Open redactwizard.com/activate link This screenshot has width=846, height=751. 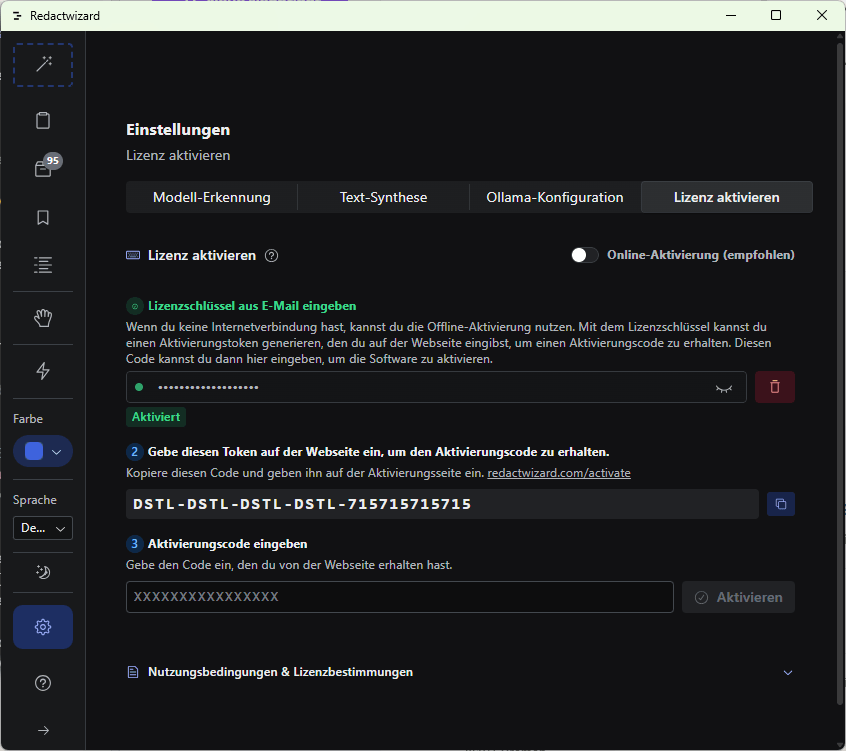point(559,473)
